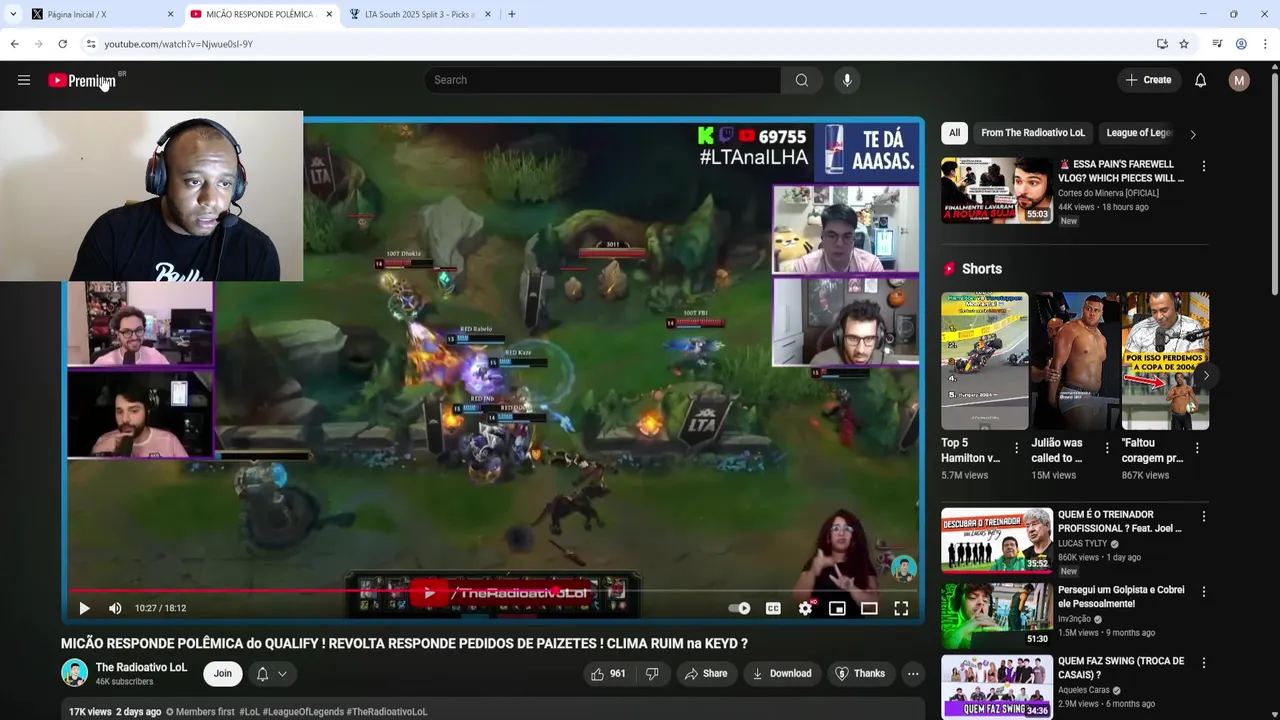Image resolution: width=1280 pixels, height=720 pixels.
Task: Open options for Persegui um Golpista video
Action: tap(1203, 592)
